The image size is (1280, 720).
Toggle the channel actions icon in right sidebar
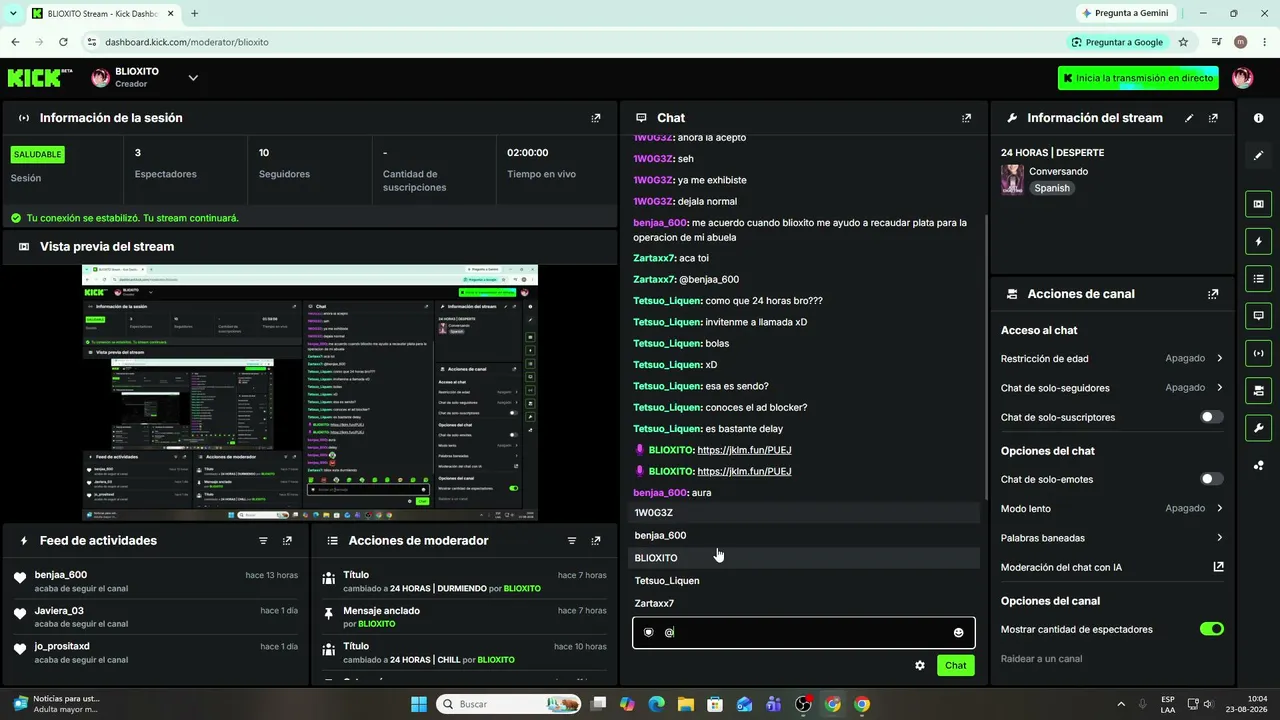tap(1258, 390)
